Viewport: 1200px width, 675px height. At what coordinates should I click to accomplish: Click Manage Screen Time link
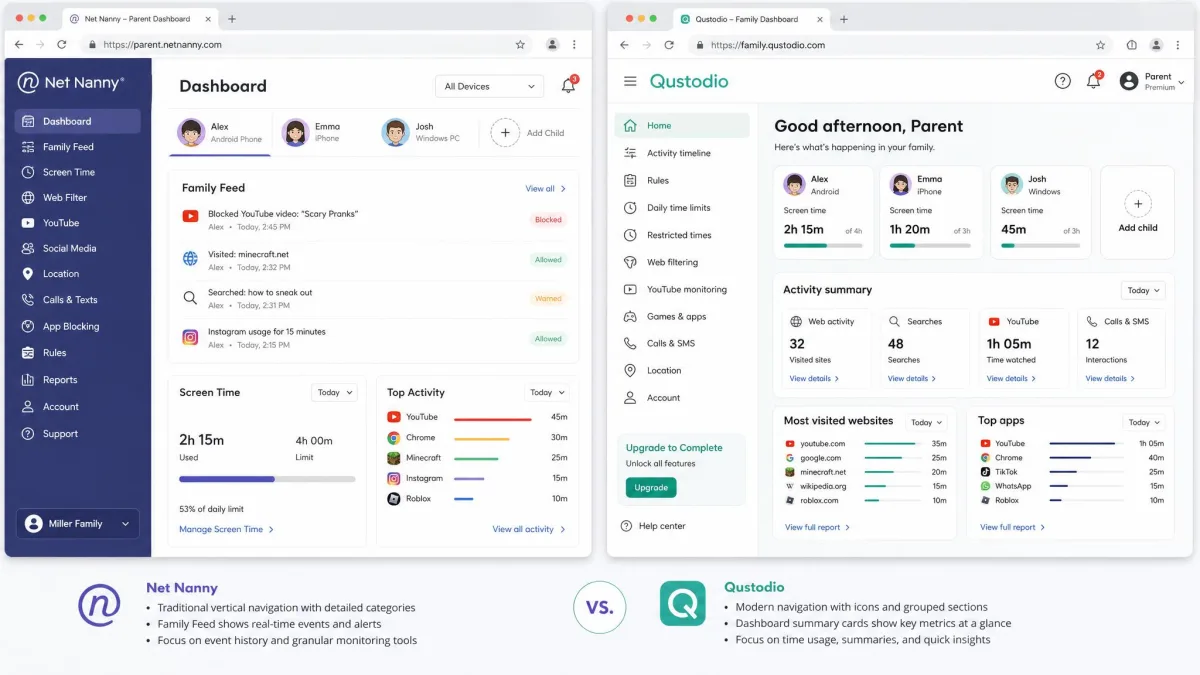(x=226, y=529)
